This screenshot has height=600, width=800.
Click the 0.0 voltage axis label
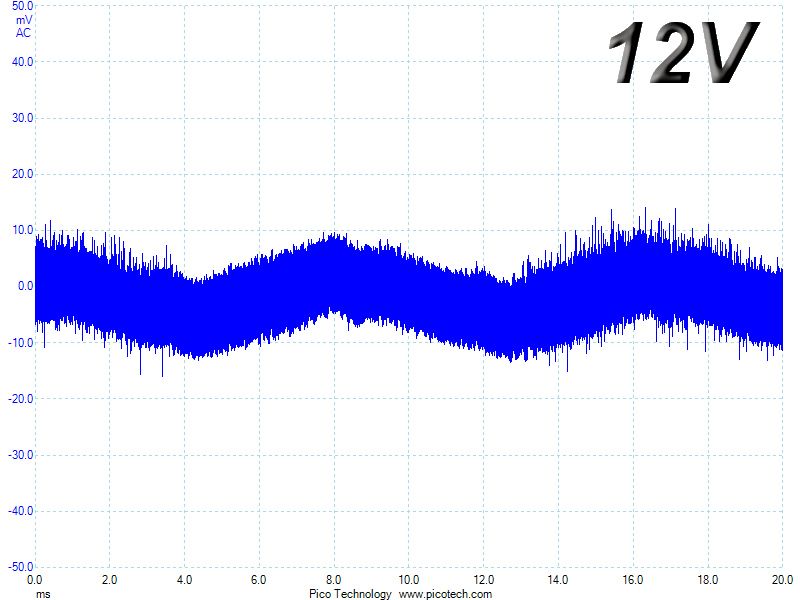coord(26,286)
